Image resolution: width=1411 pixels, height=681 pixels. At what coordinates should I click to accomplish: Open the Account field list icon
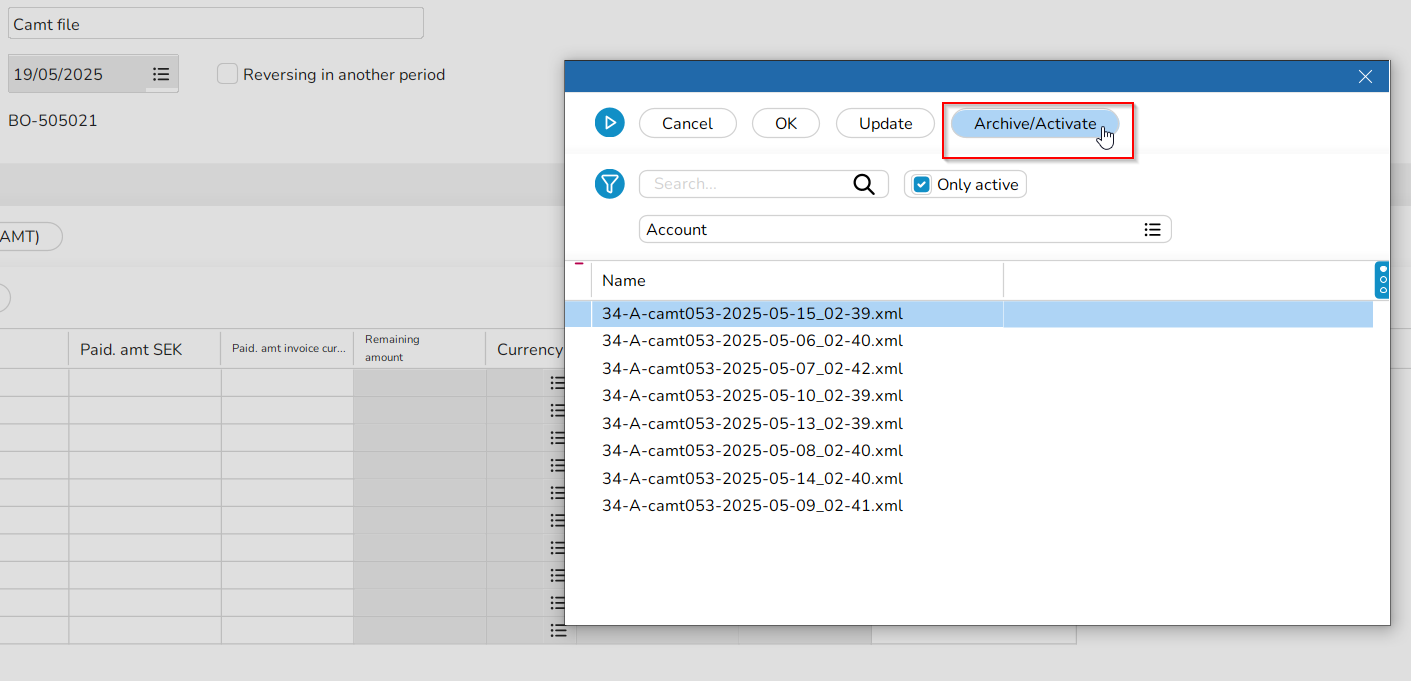point(1152,230)
